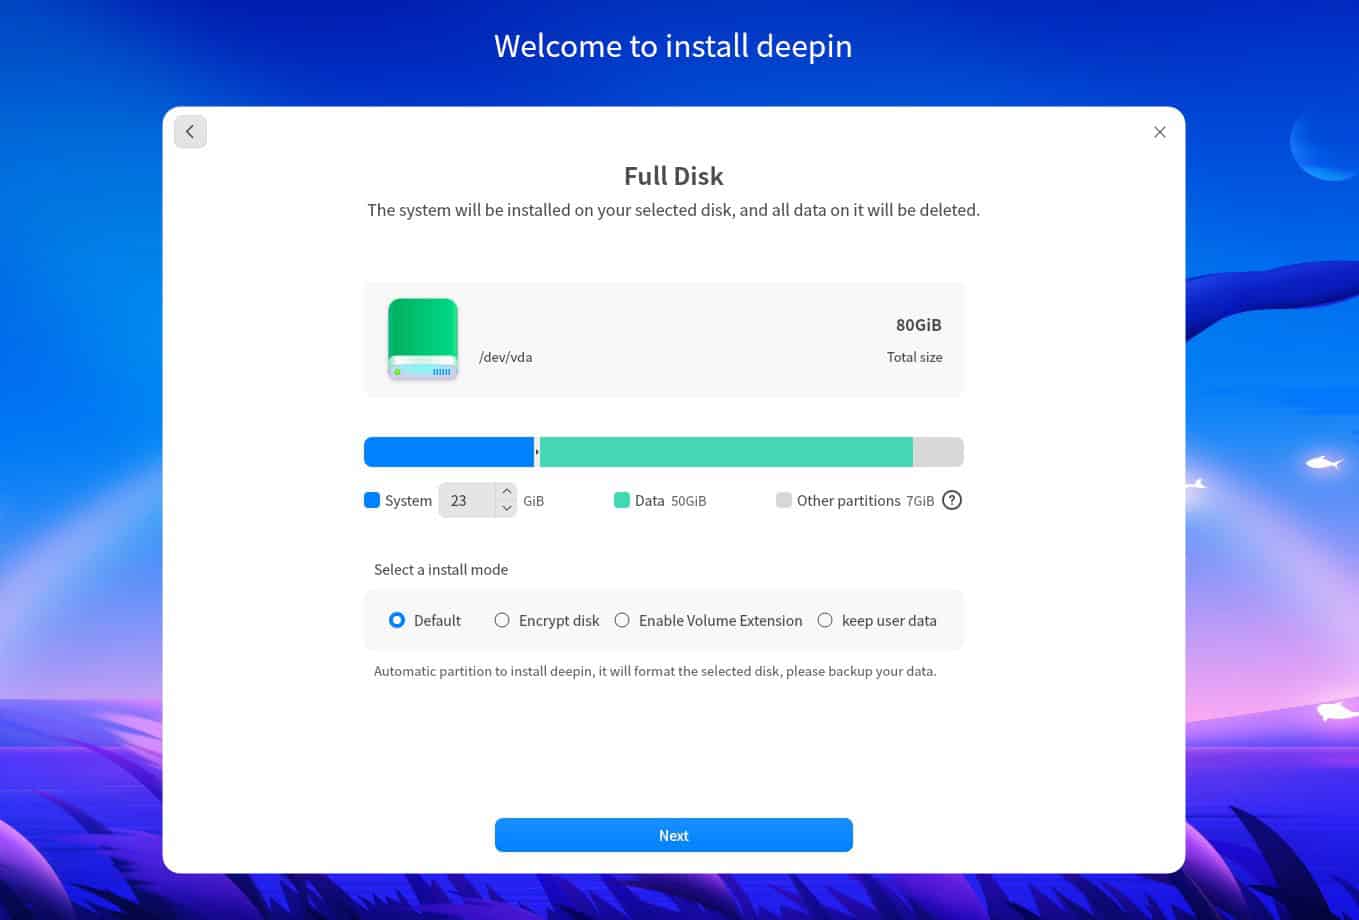The image size is (1359, 920).
Task: Decrease System size with the down stepper
Action: coord(507,509)
